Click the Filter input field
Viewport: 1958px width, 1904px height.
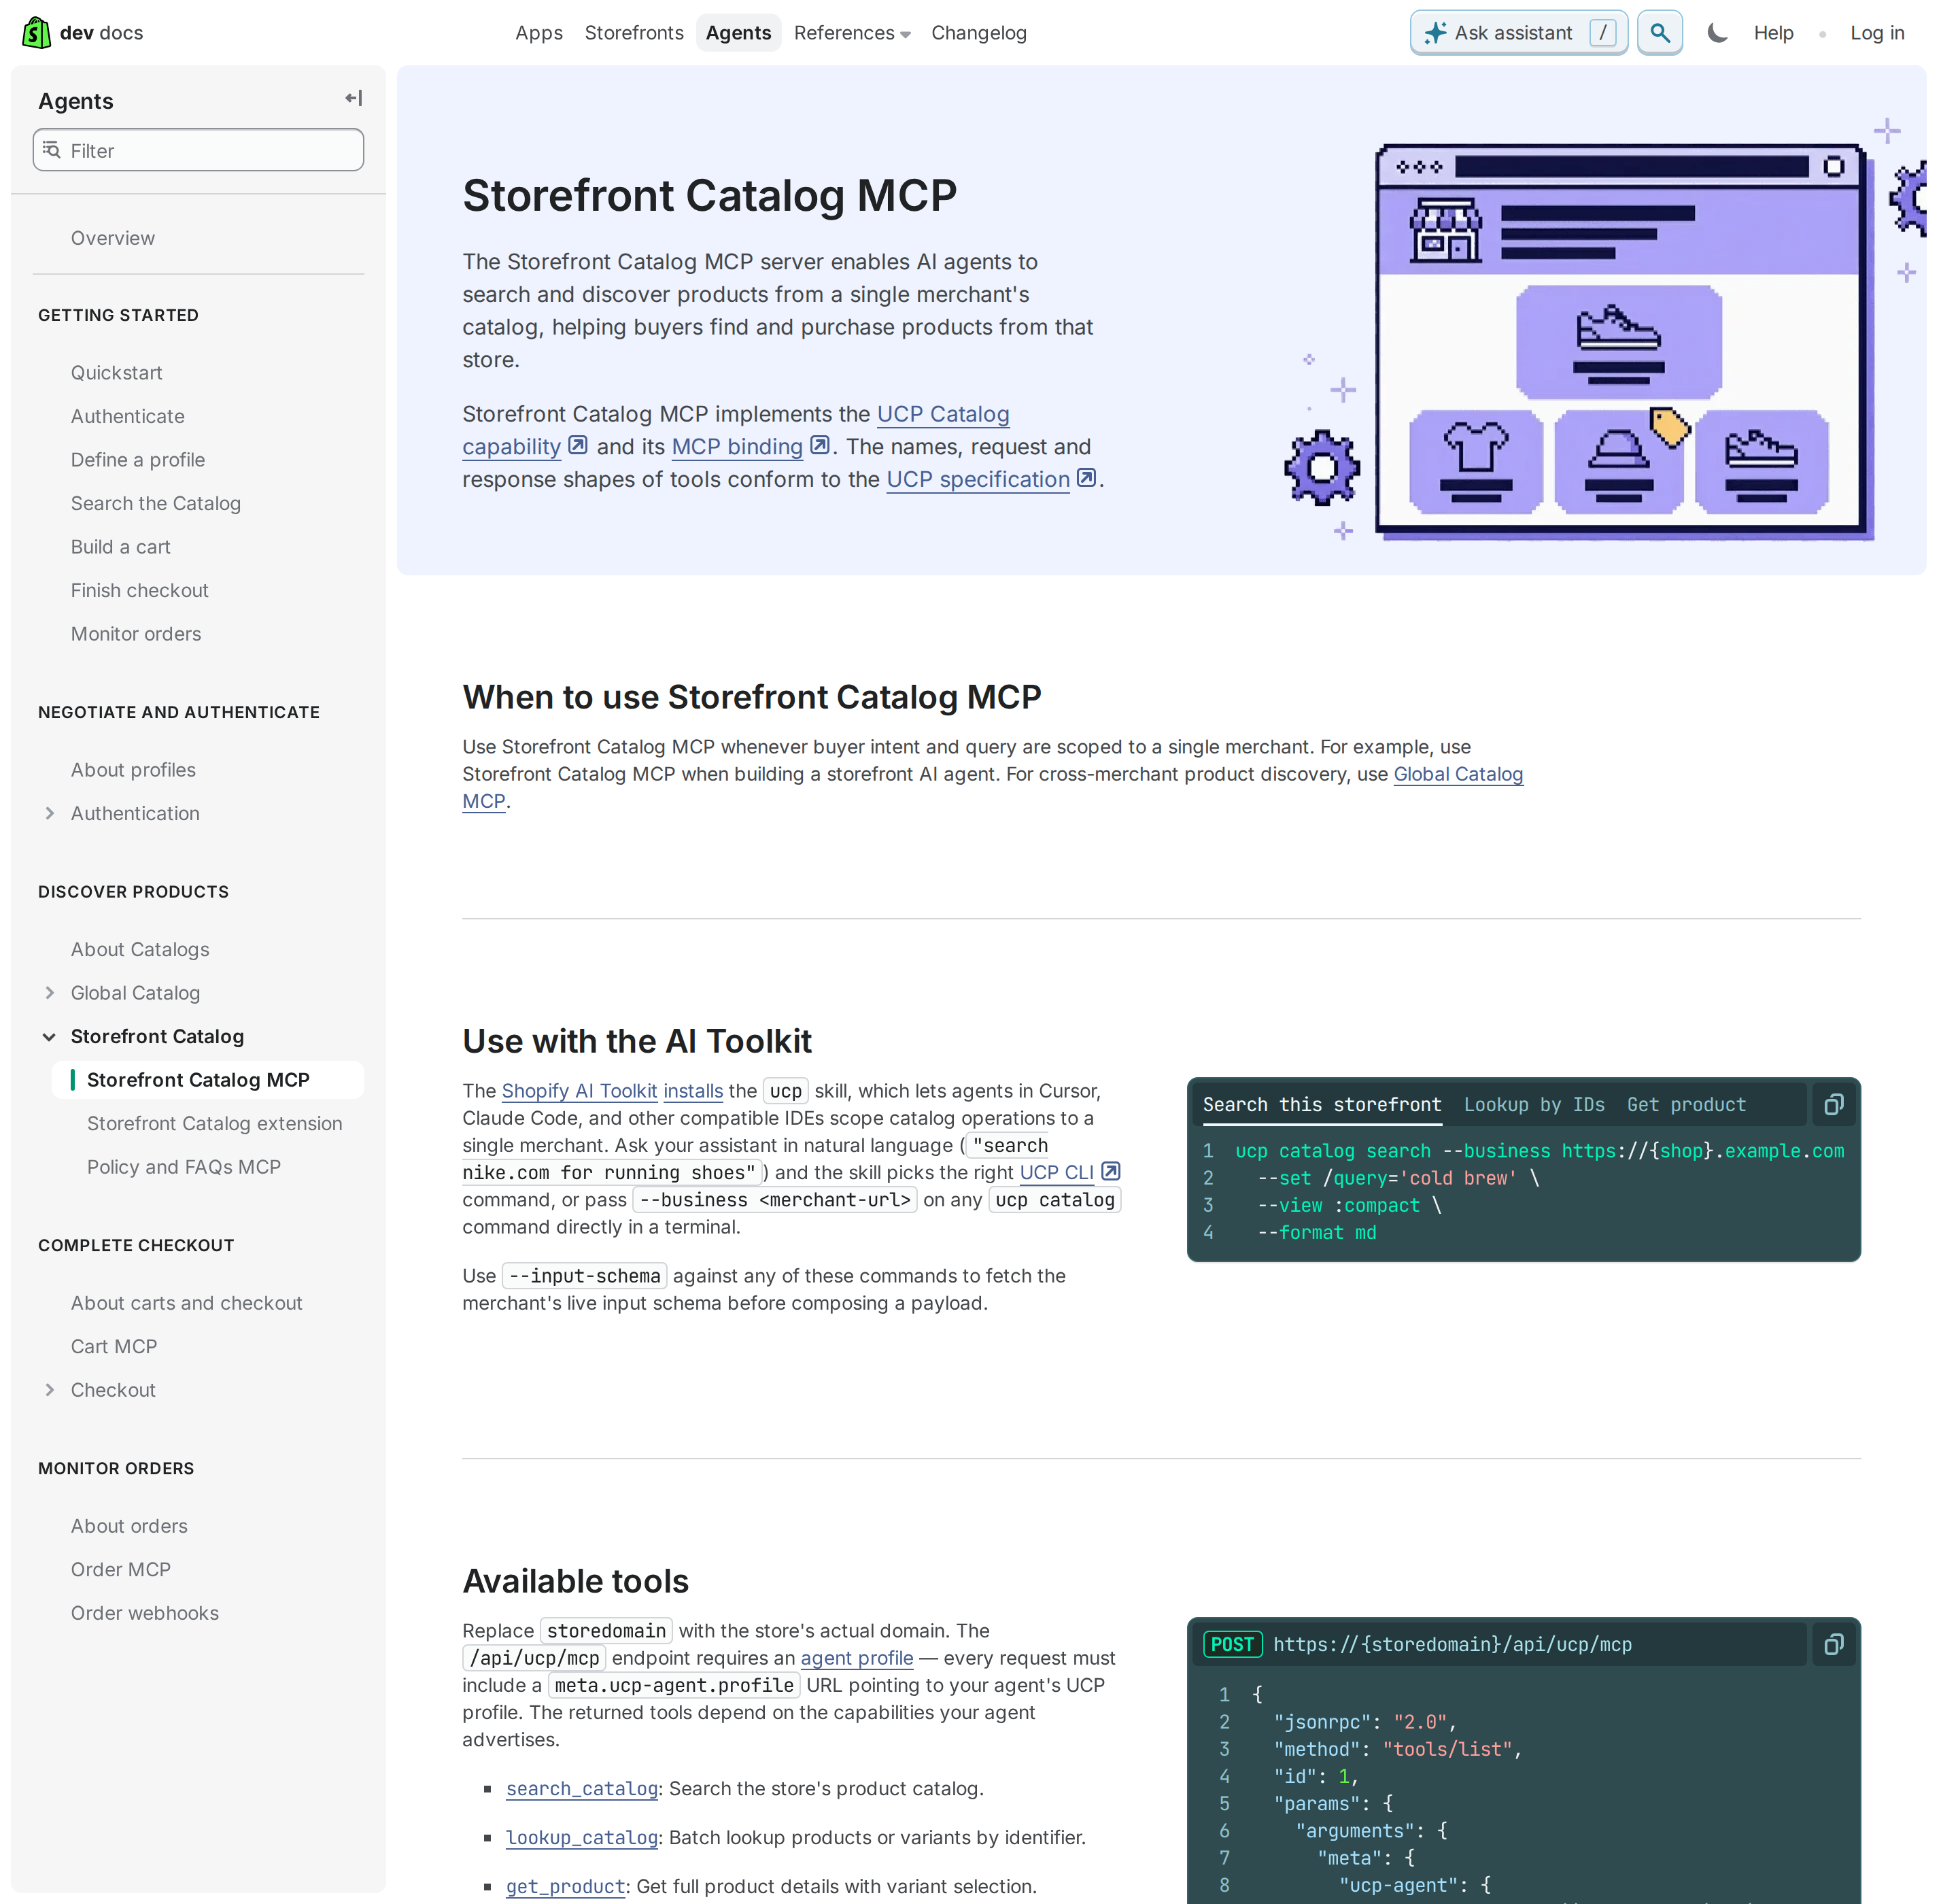(x=198, y=150)
